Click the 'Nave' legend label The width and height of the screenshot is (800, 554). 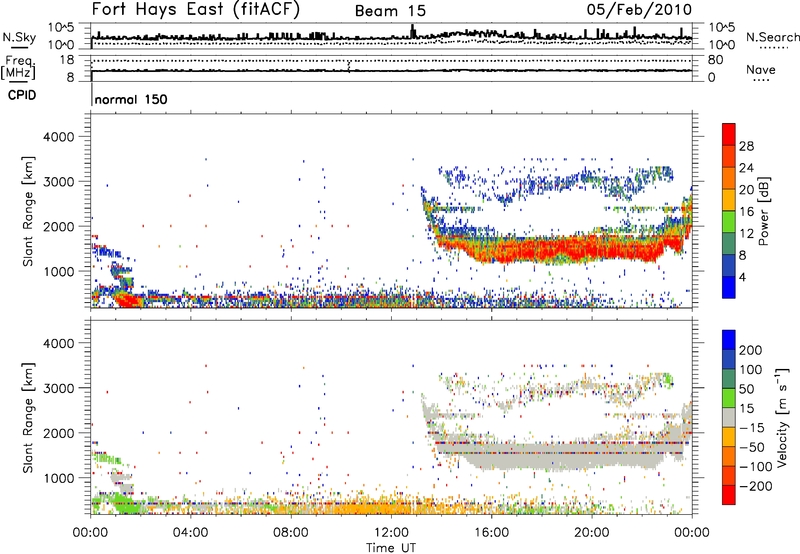(761, 70)
